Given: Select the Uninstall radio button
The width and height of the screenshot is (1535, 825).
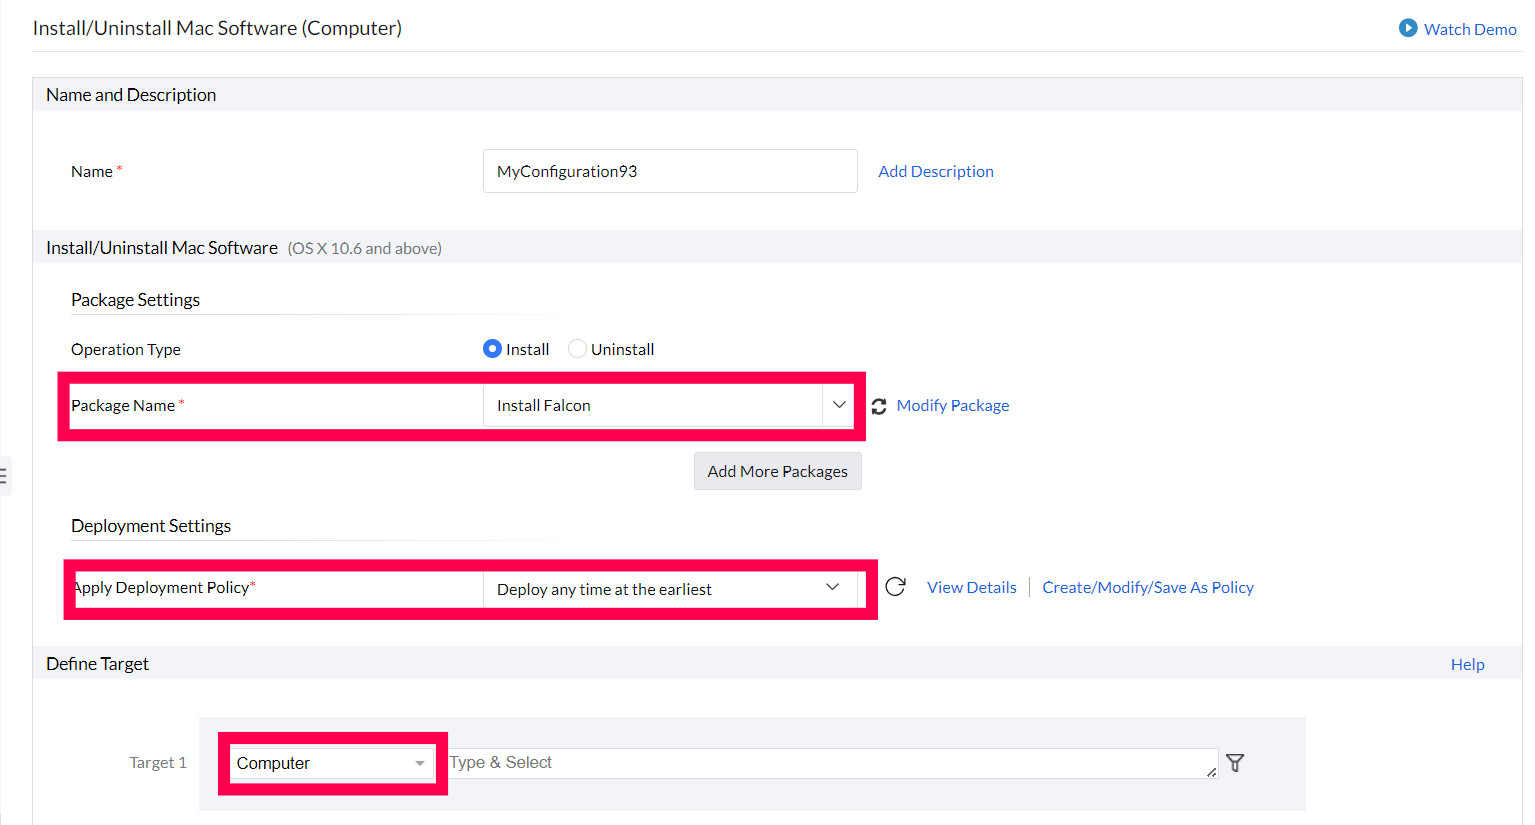Looking at the screenshot, I should (577, 349).
